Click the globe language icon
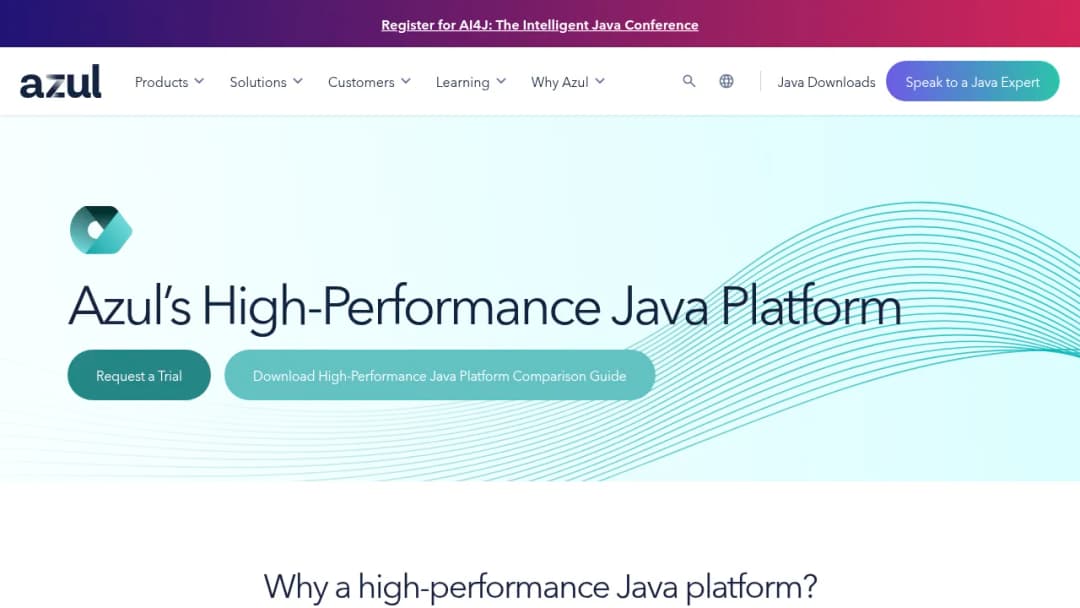 click(x=726, y=81)
